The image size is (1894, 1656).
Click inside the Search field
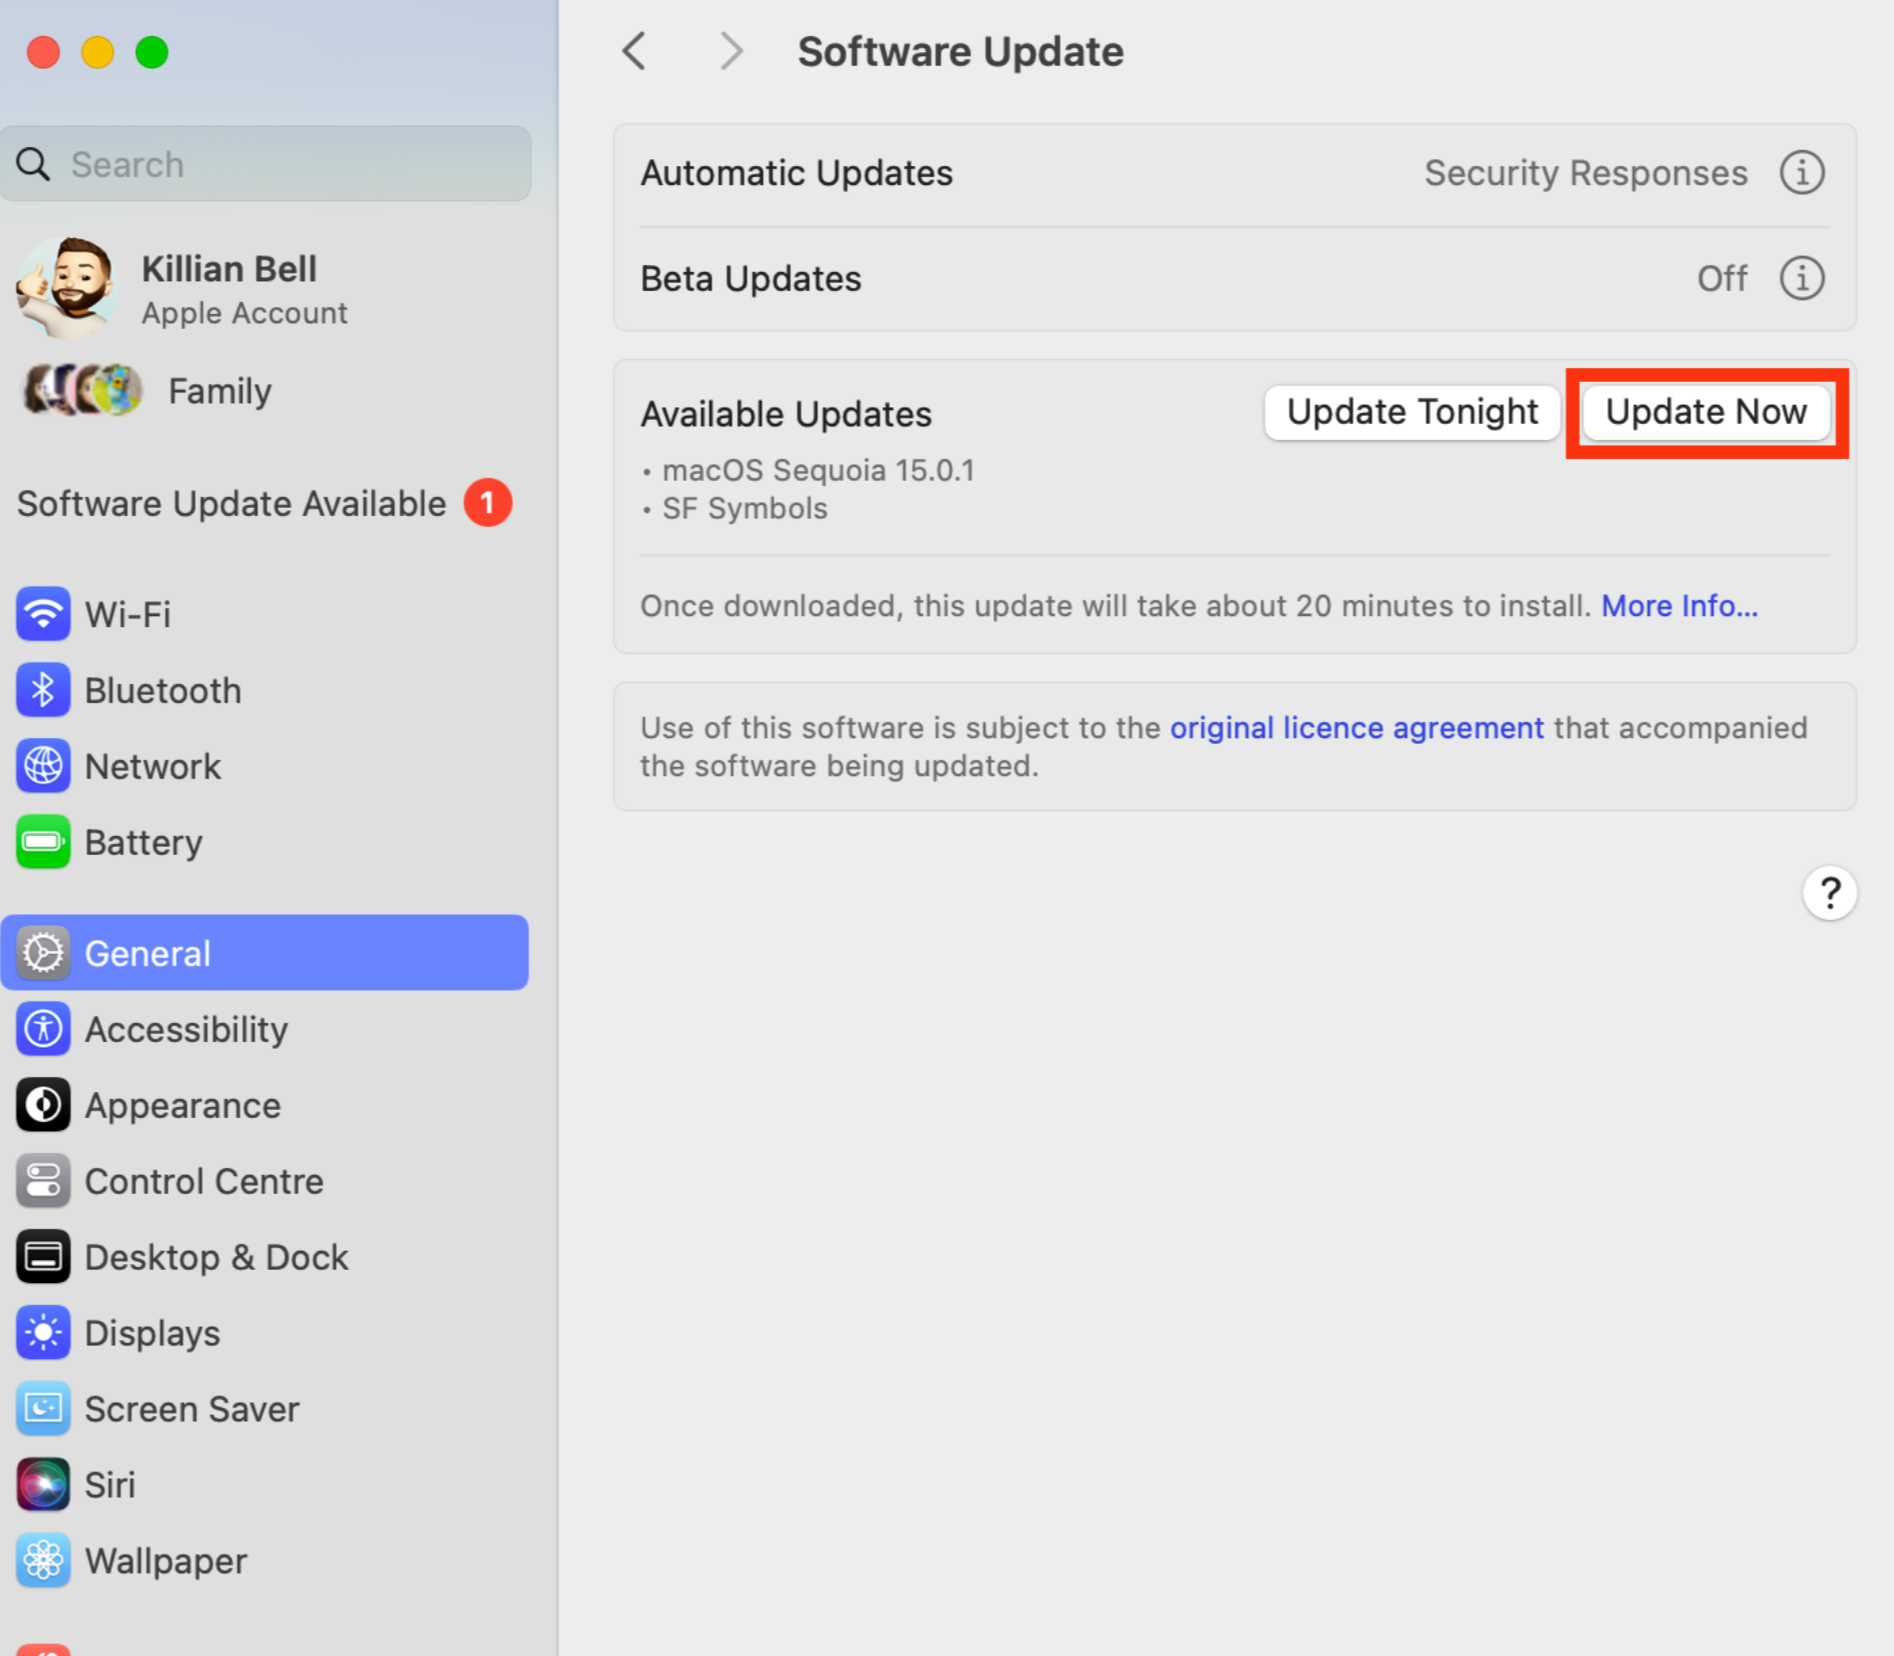[265, 163]
